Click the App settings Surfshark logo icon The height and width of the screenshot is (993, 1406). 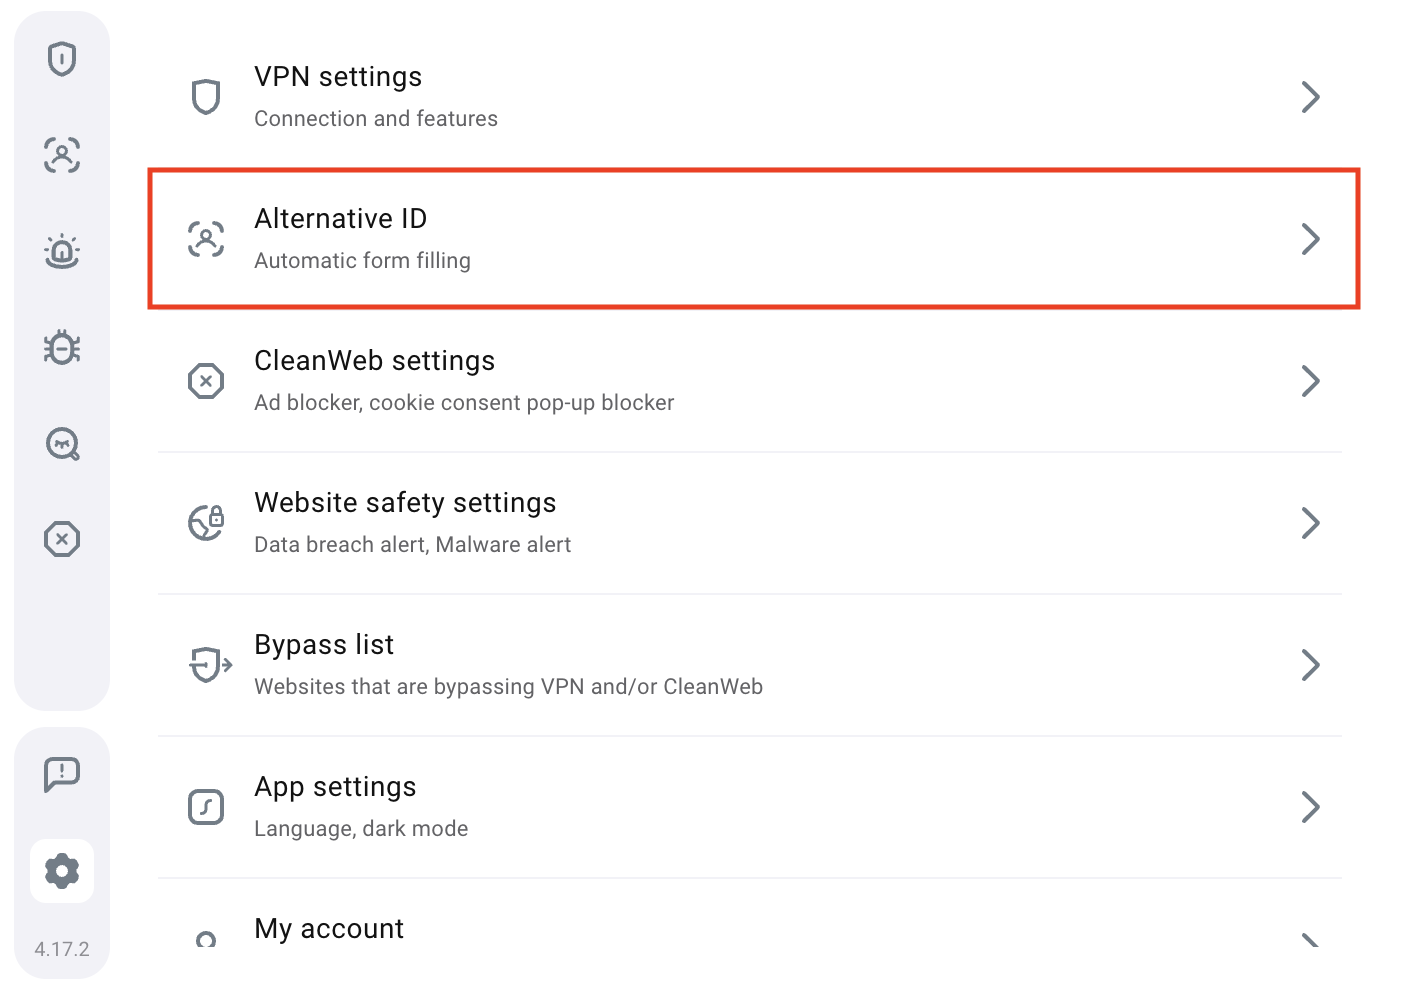[206, 807]
